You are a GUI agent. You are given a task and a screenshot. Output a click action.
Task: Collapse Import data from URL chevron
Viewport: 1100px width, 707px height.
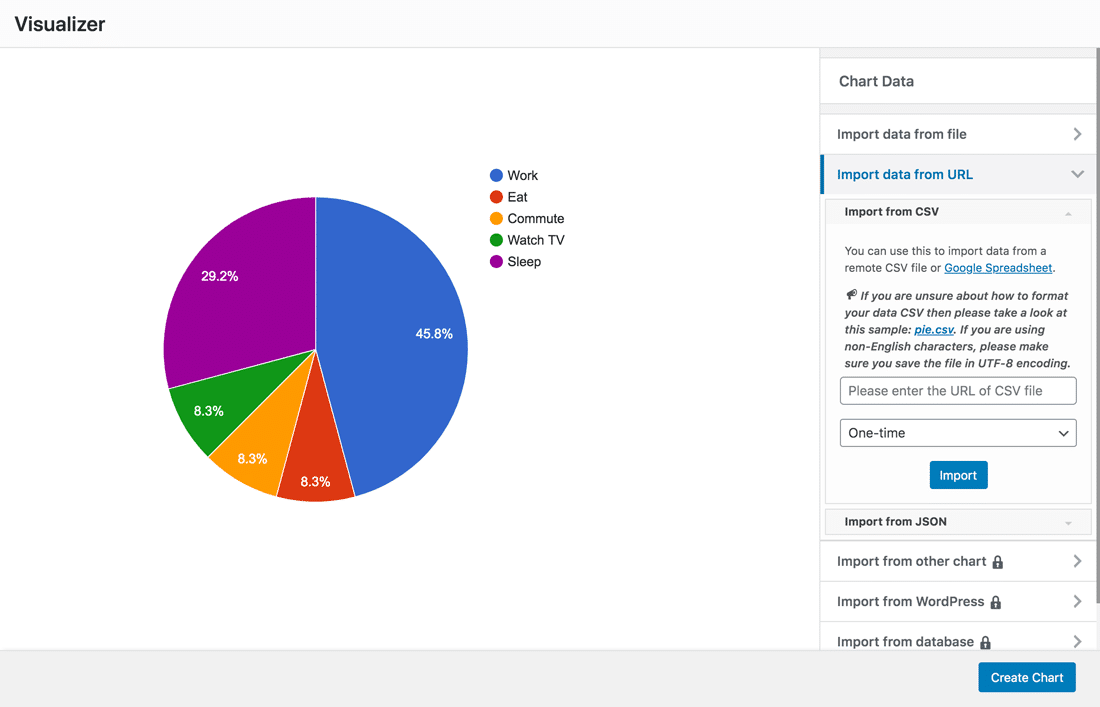pyautogui.click(x=1078, y=174)
